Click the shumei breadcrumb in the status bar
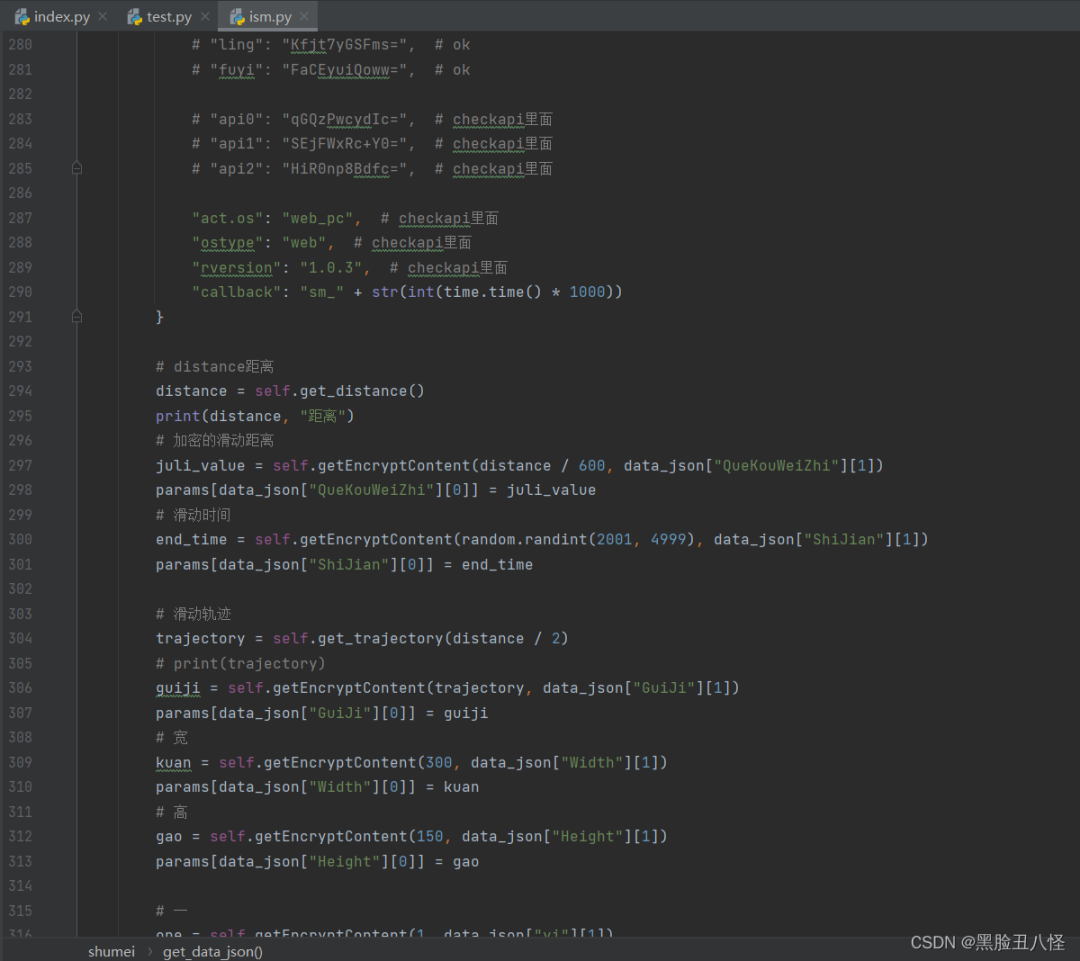The height and width of the screenshot is (961, 1080). [x=111, y=951]
